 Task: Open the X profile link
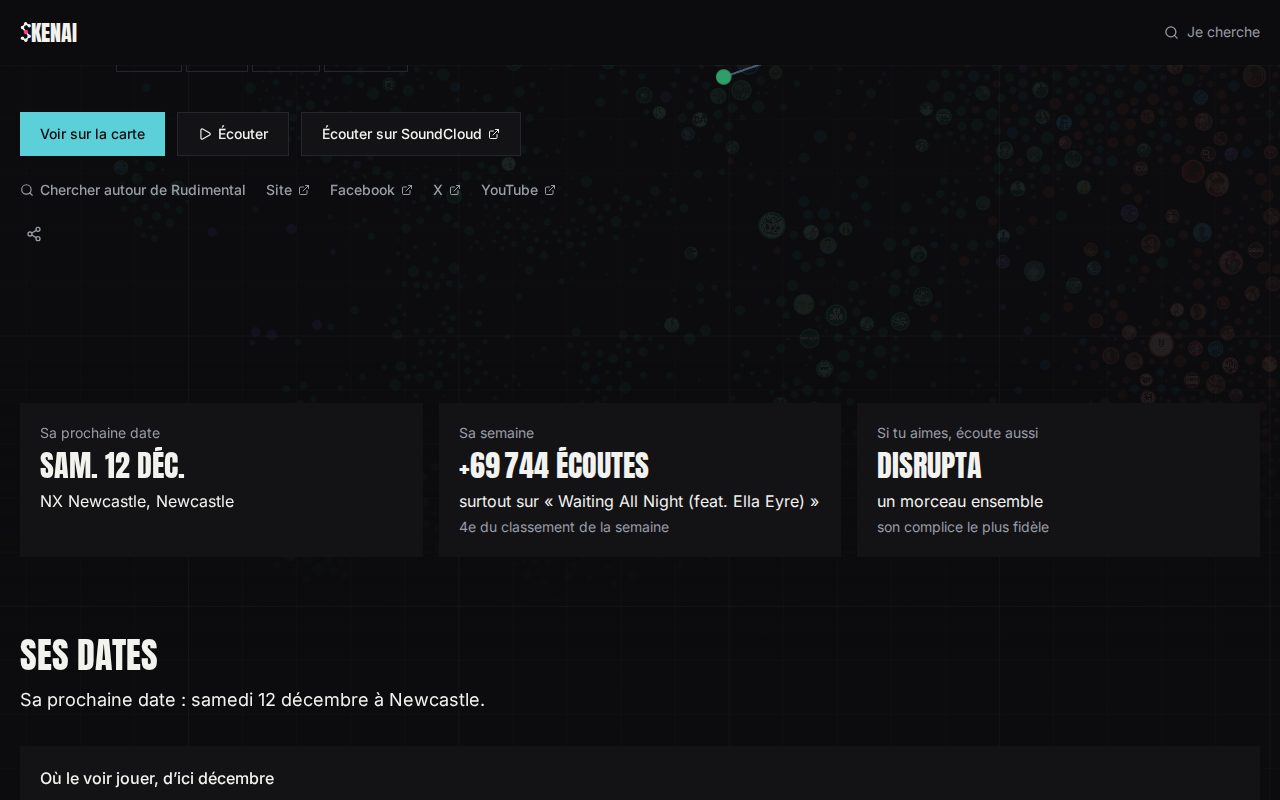[x=447, y=190]
